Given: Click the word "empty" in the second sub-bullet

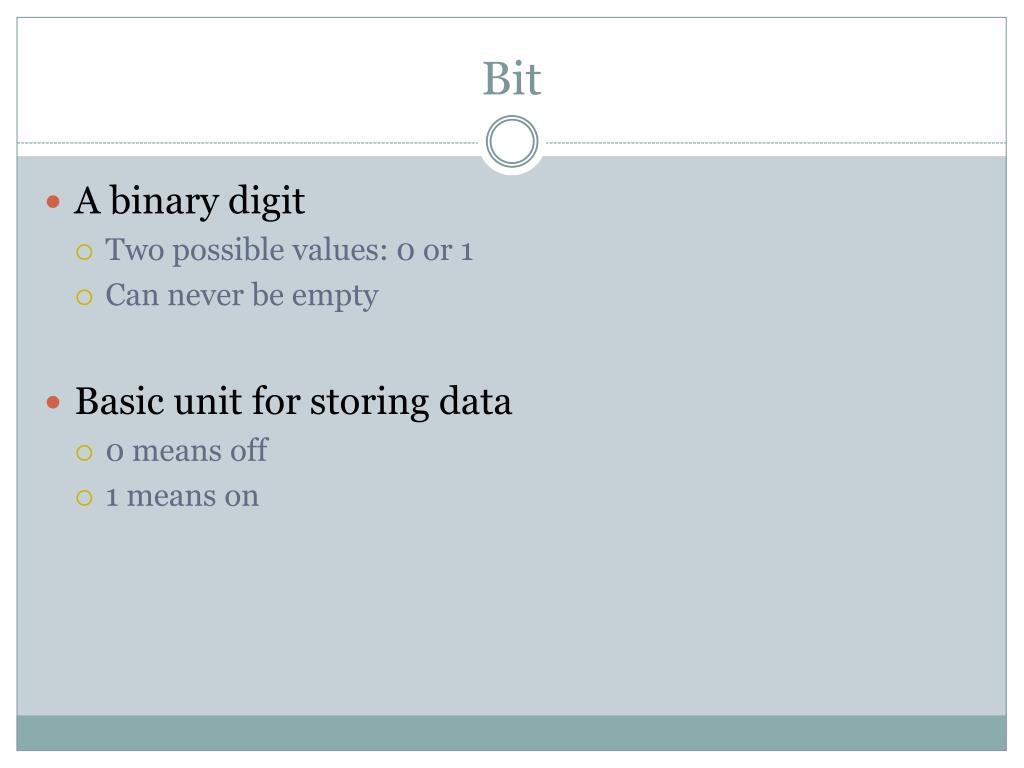Looking at the screenshot, I should pyautogui.click(x=335, y=298).
